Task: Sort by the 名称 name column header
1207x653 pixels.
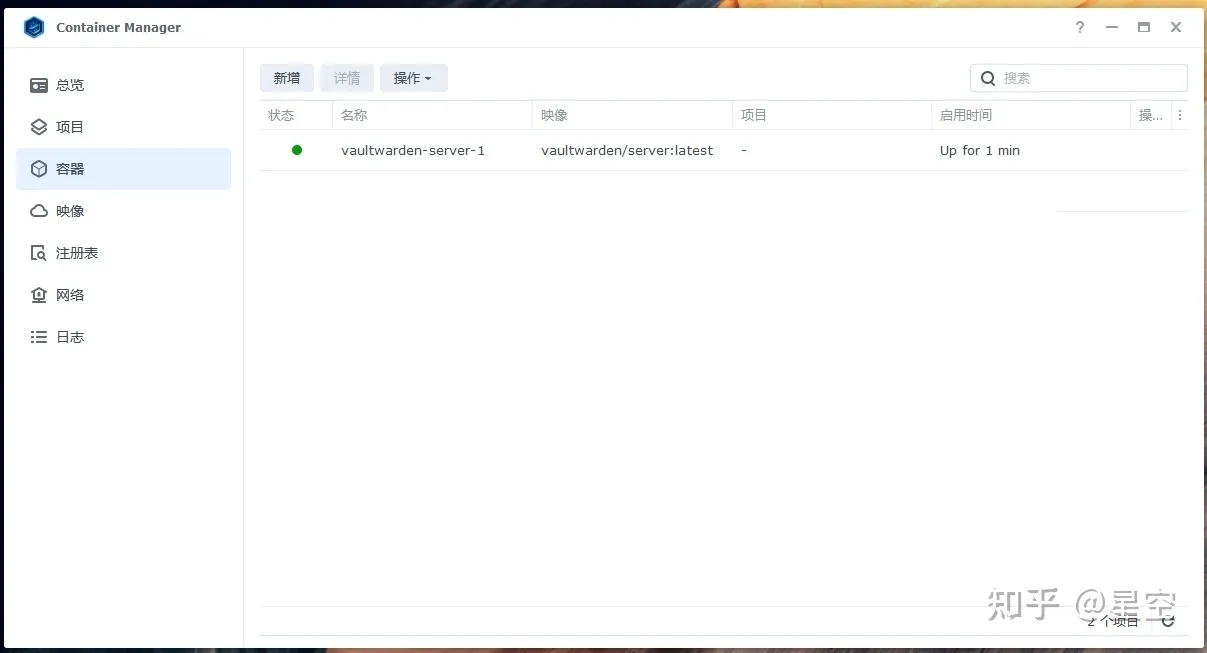Action: pos(354,115)
